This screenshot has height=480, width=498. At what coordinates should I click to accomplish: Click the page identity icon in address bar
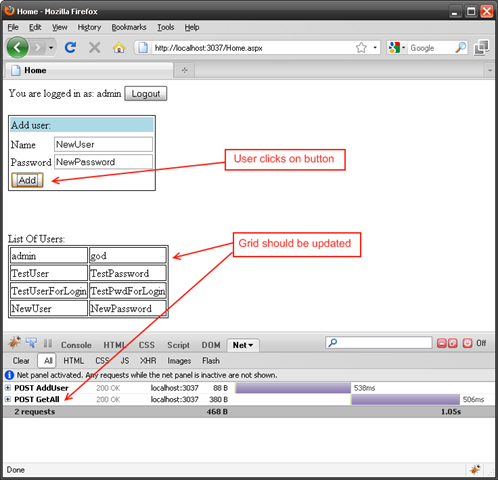(143, 48)
